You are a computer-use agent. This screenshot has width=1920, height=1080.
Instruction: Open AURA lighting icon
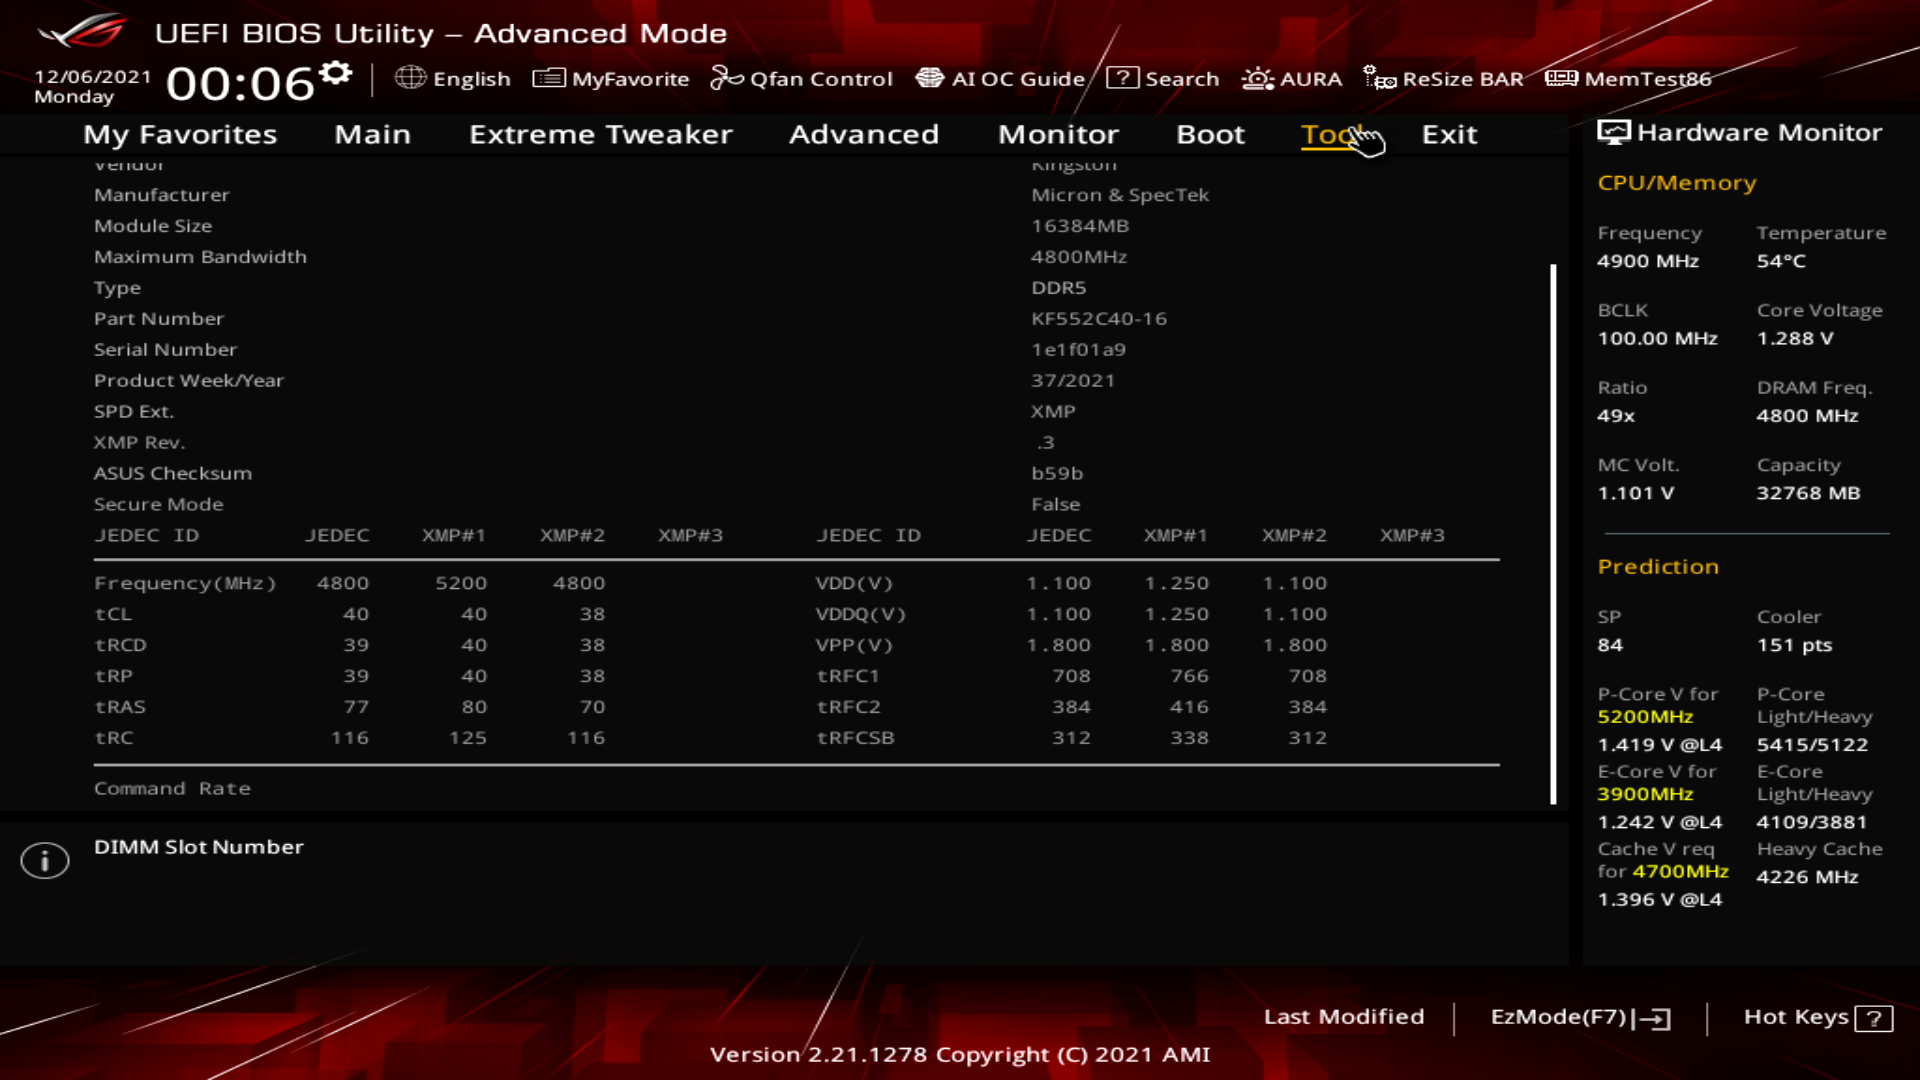tap(1257, 78)
